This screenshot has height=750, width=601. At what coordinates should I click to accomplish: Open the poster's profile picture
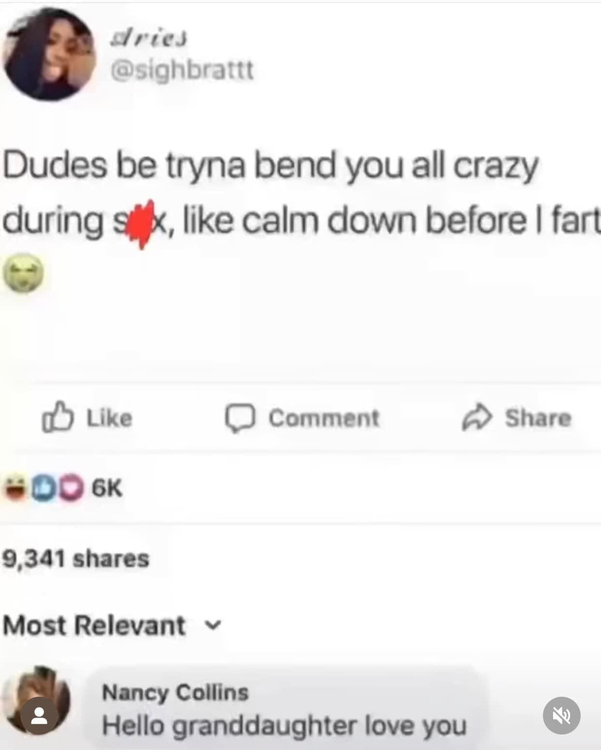pyautogui.click(x=49, y=54)
